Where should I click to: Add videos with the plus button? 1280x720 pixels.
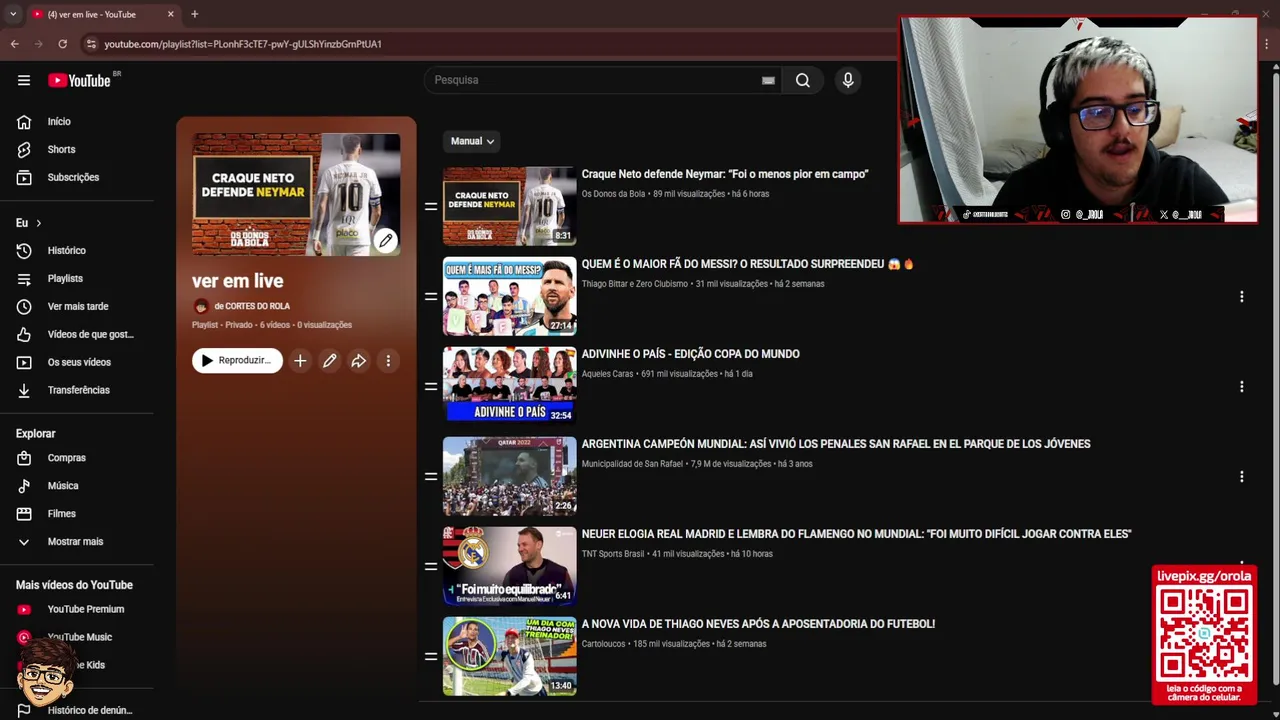300,361
